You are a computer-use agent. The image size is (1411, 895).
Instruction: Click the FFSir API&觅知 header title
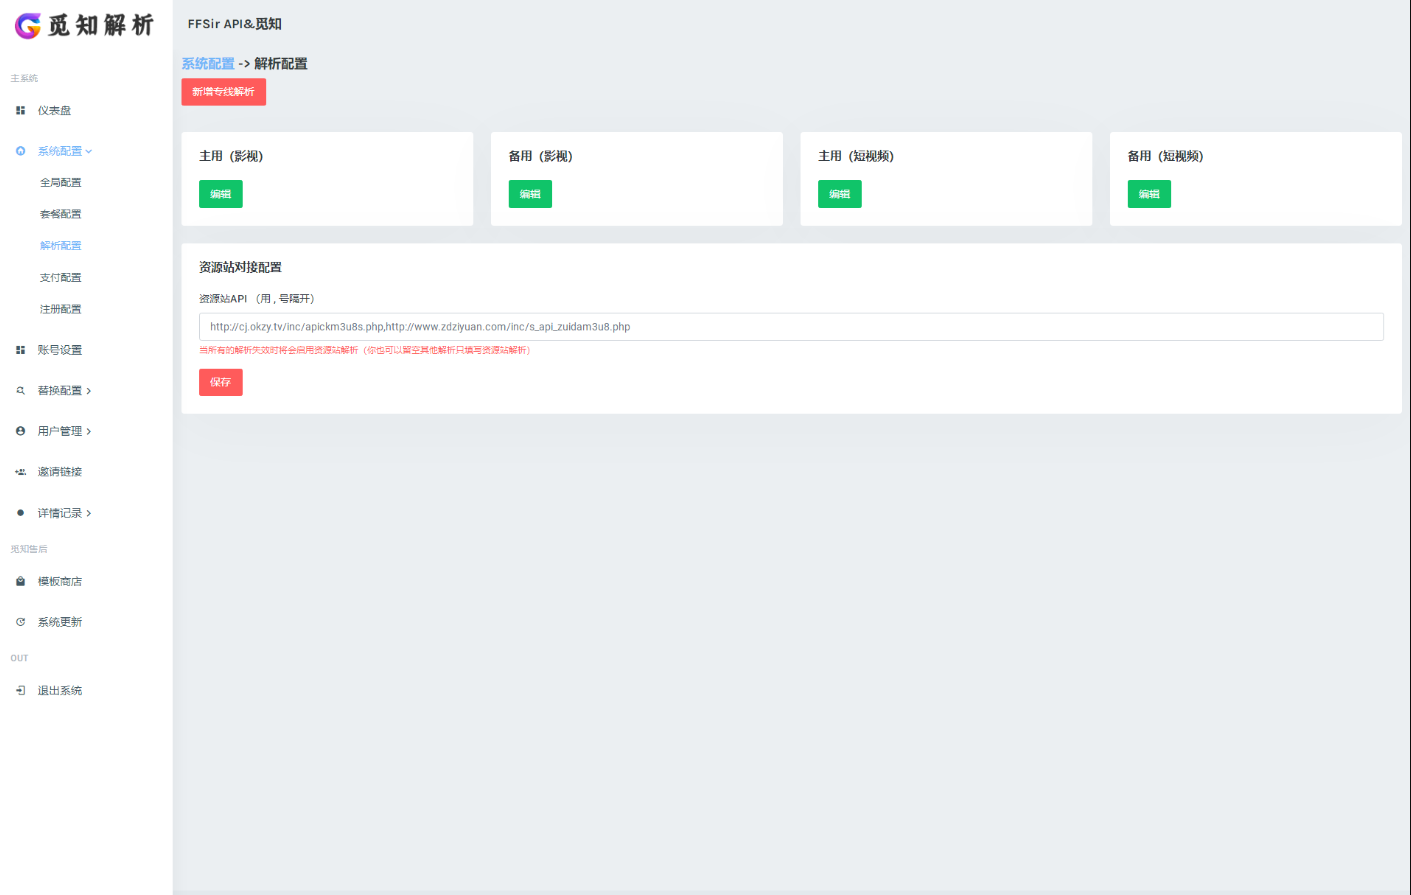235,24
